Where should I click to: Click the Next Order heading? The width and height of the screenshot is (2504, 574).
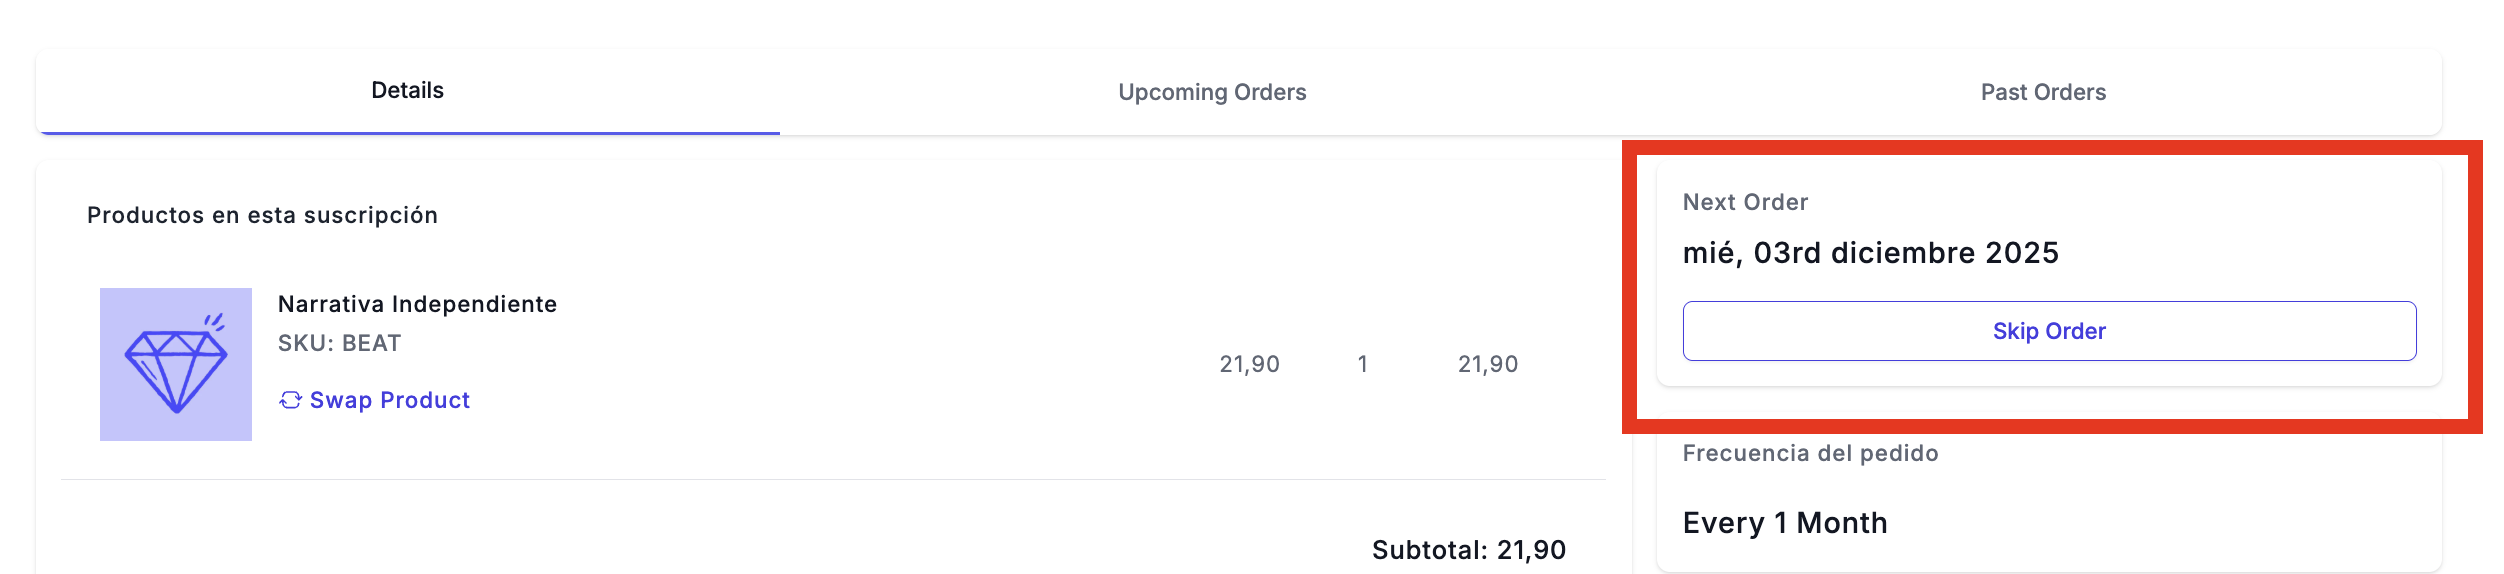(1745, 202)
